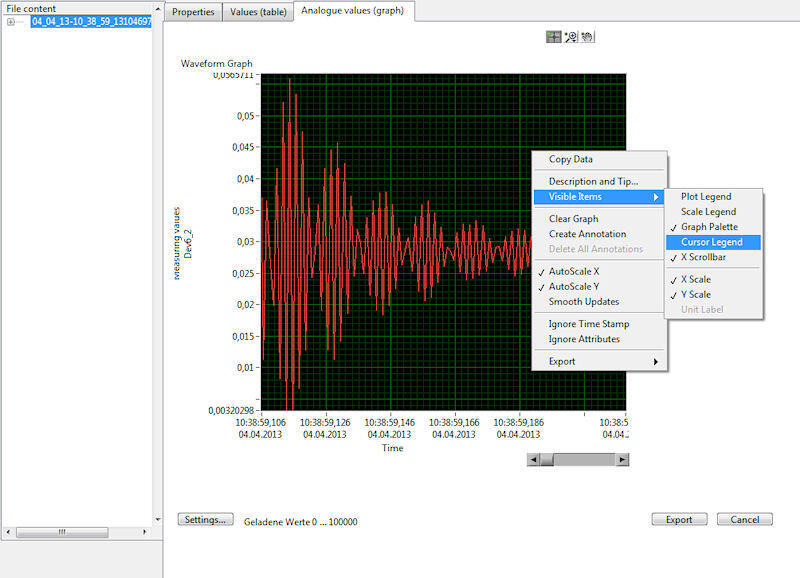Image resolution: width=800 pixels, height=578 pixels.
Task: Select the pan hand tool above the graph
Action: click(585, 37)
